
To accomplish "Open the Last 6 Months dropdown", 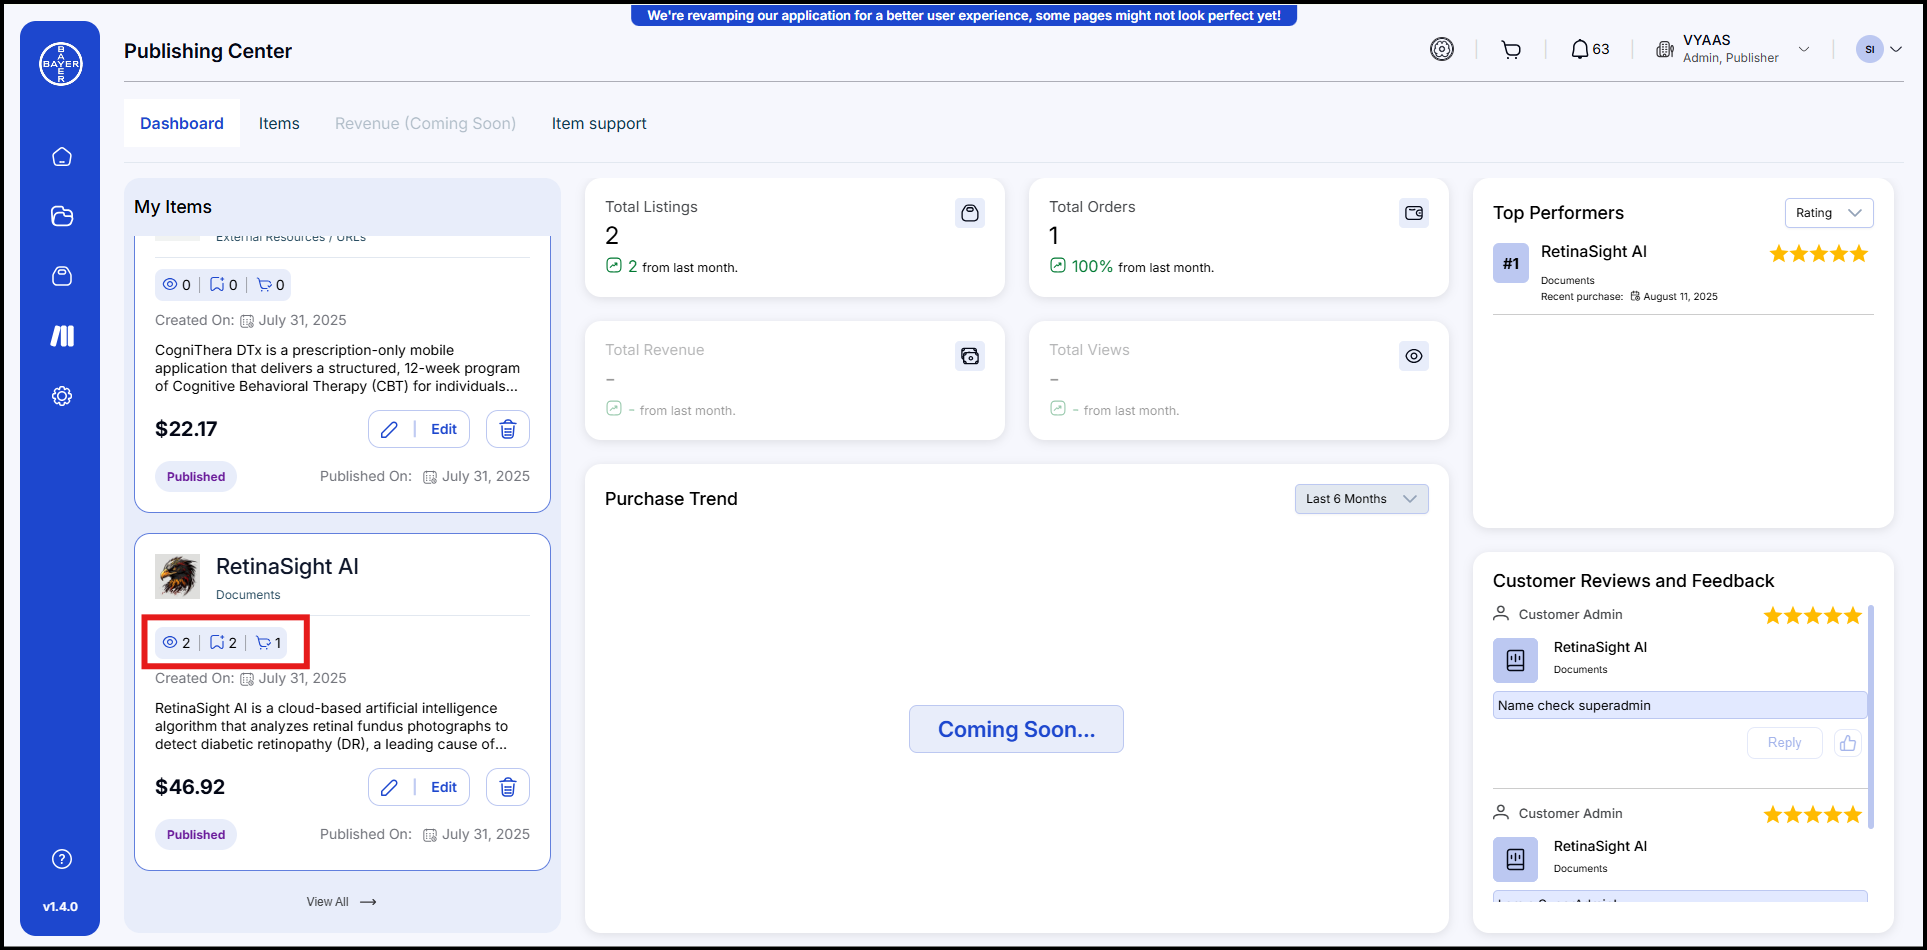I will point(1361,499).
